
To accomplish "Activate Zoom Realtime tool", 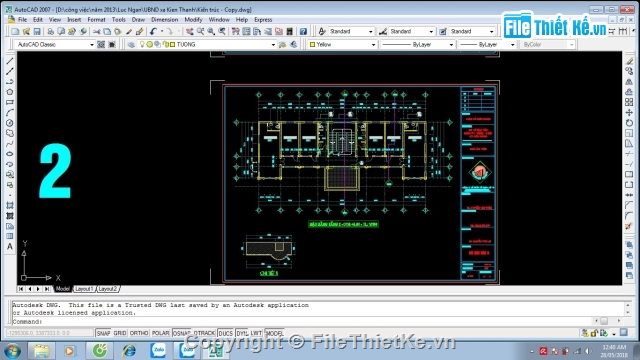I will click(x=200, y=31).
